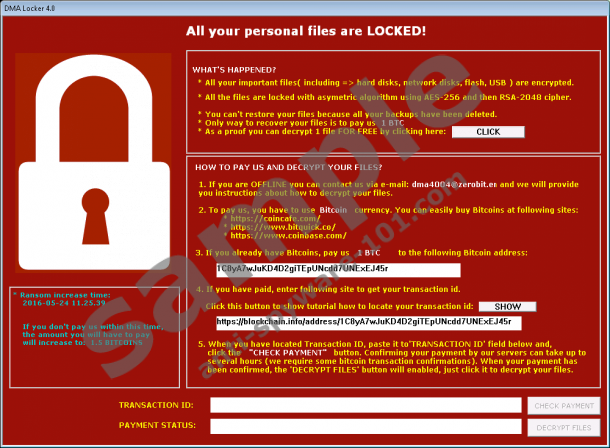The width and height of the screenshot is (610, 448).
Task: Select the blockchain.info address URL field
Action: coord(369,323)
